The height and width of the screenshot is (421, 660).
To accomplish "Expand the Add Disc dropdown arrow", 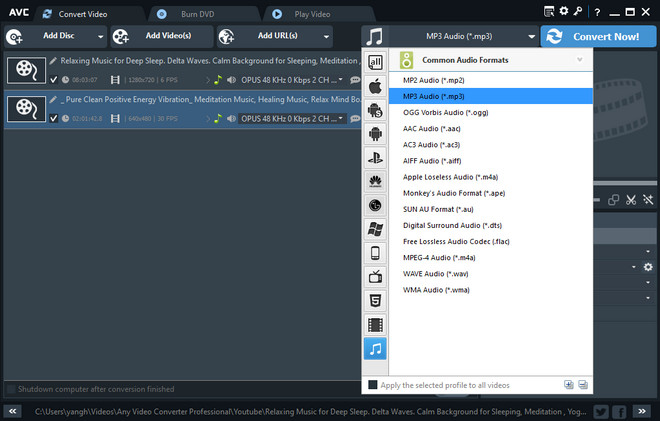I will coord(100,37).
